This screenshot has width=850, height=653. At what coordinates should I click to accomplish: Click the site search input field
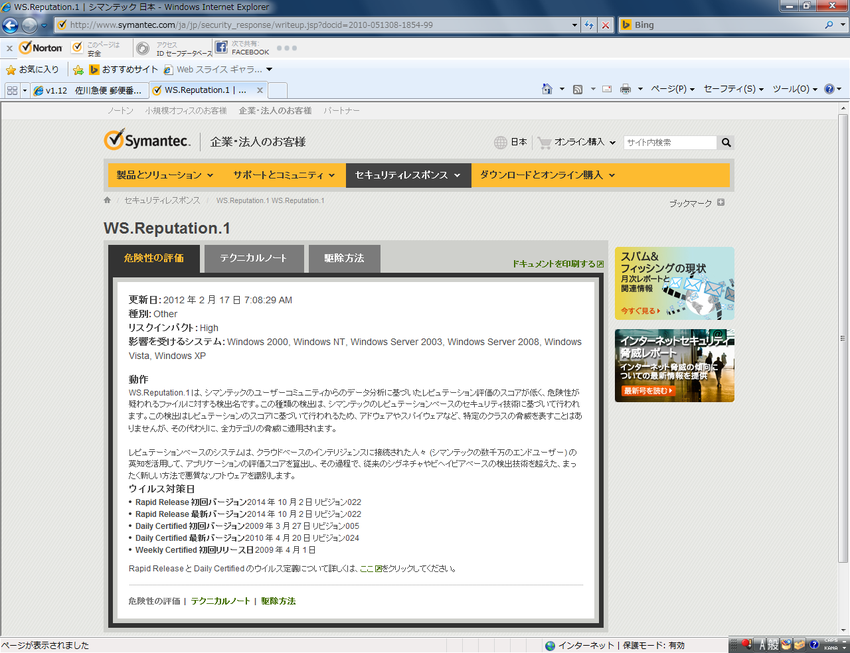click(x=670, y=143)
